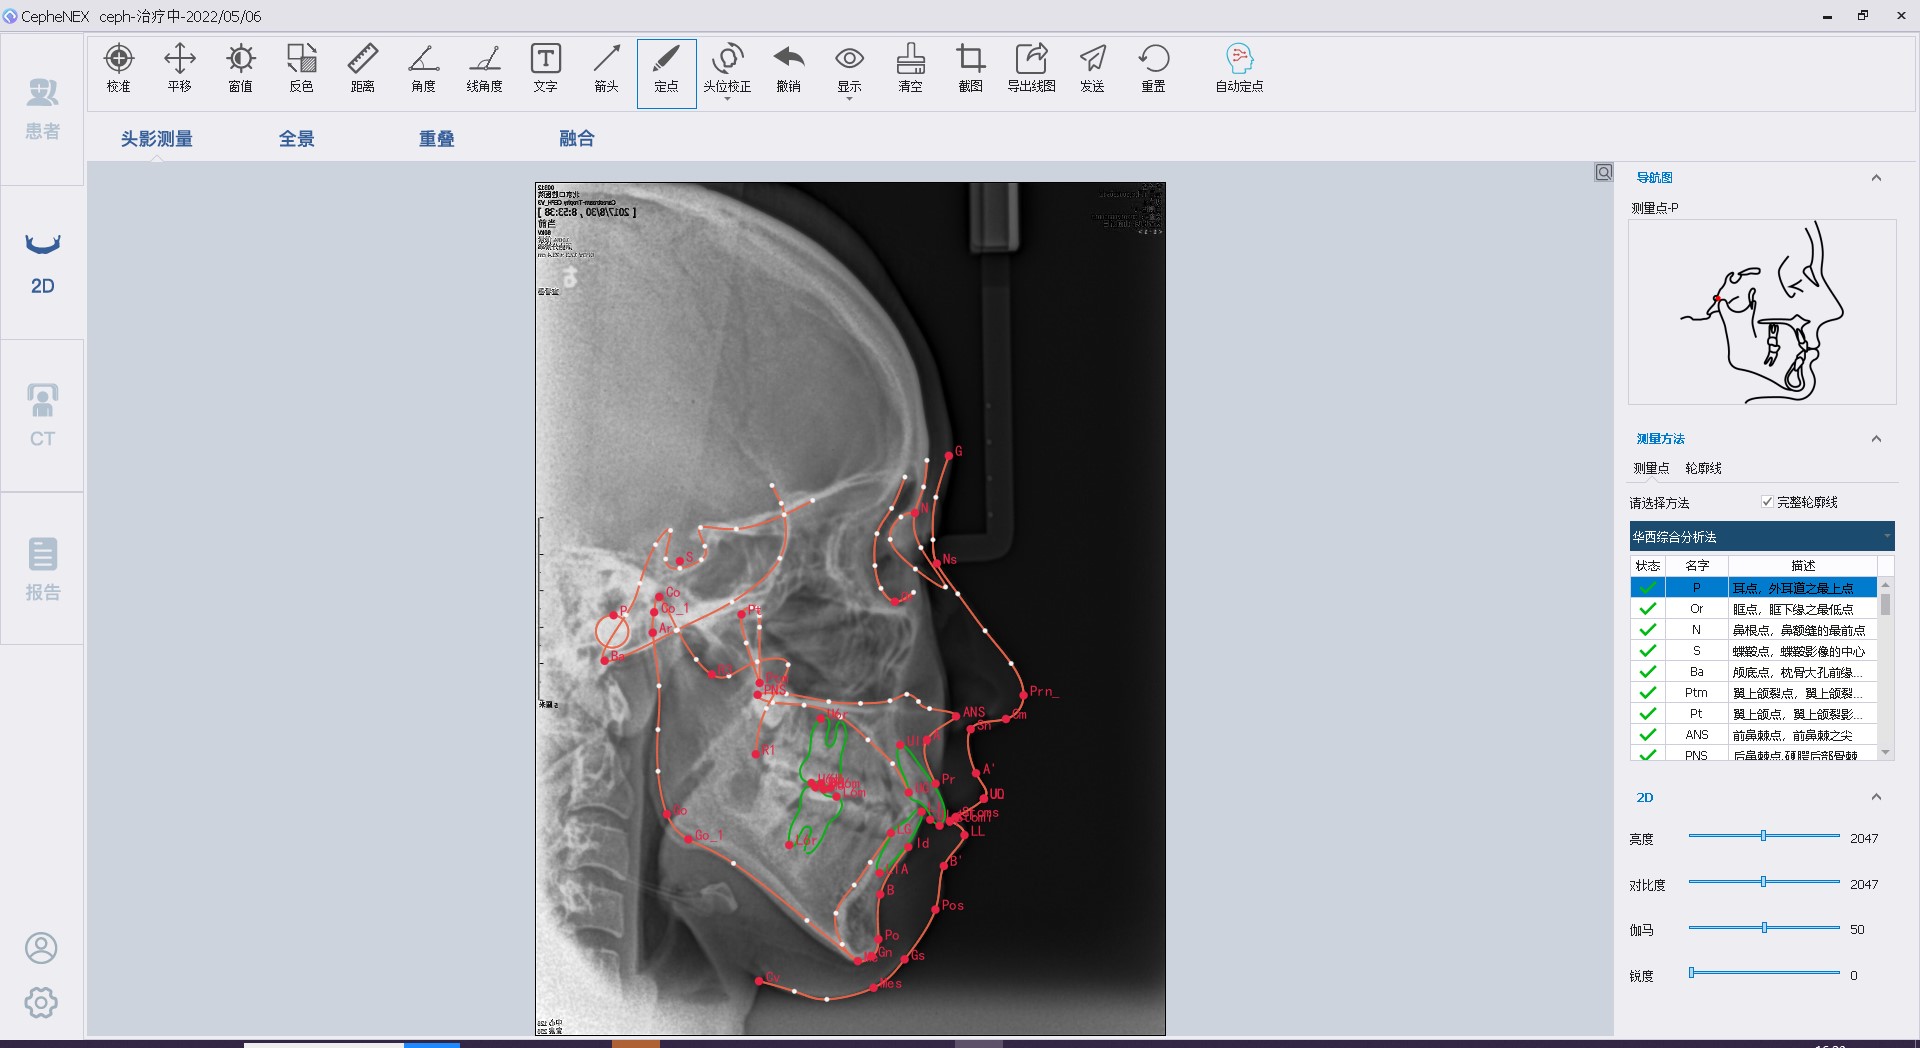1920x1048 pixels.
Task: Collapse the 导航图 panel
Action: pos(1876,178)
